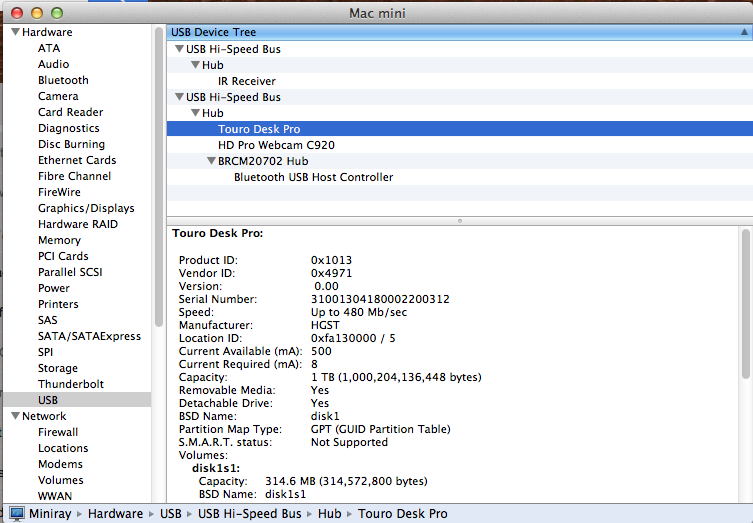Click the split pane divider handle
The height and width of the screenshot is (523, 753).
pos(460,221)
